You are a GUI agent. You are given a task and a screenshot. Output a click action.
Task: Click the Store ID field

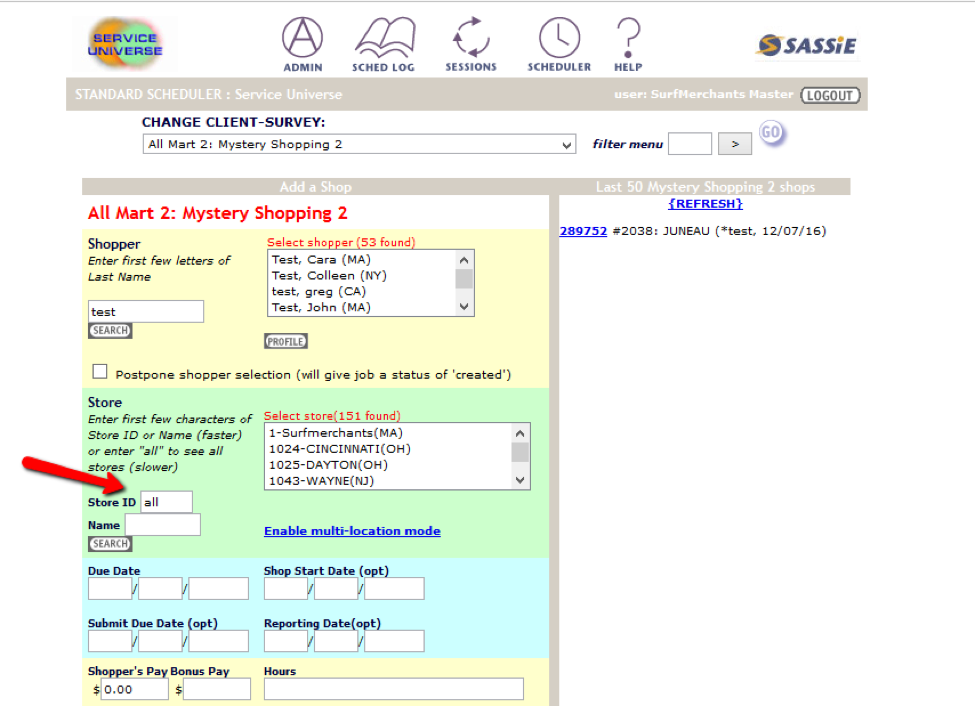tap(166, 502)
